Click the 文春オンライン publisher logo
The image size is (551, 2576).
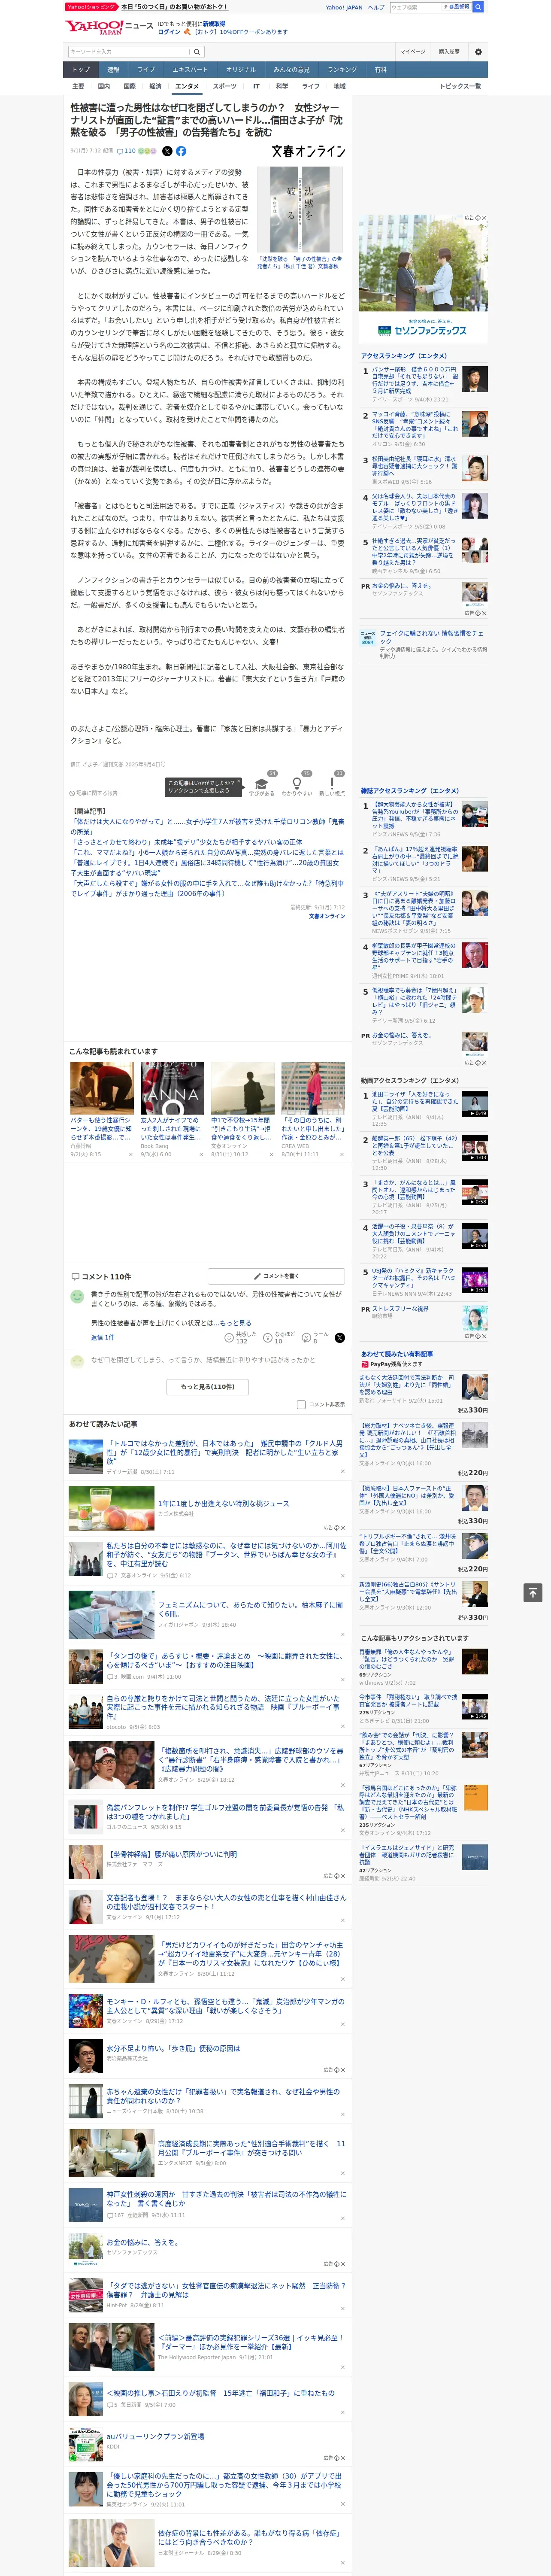pos(308,151)
